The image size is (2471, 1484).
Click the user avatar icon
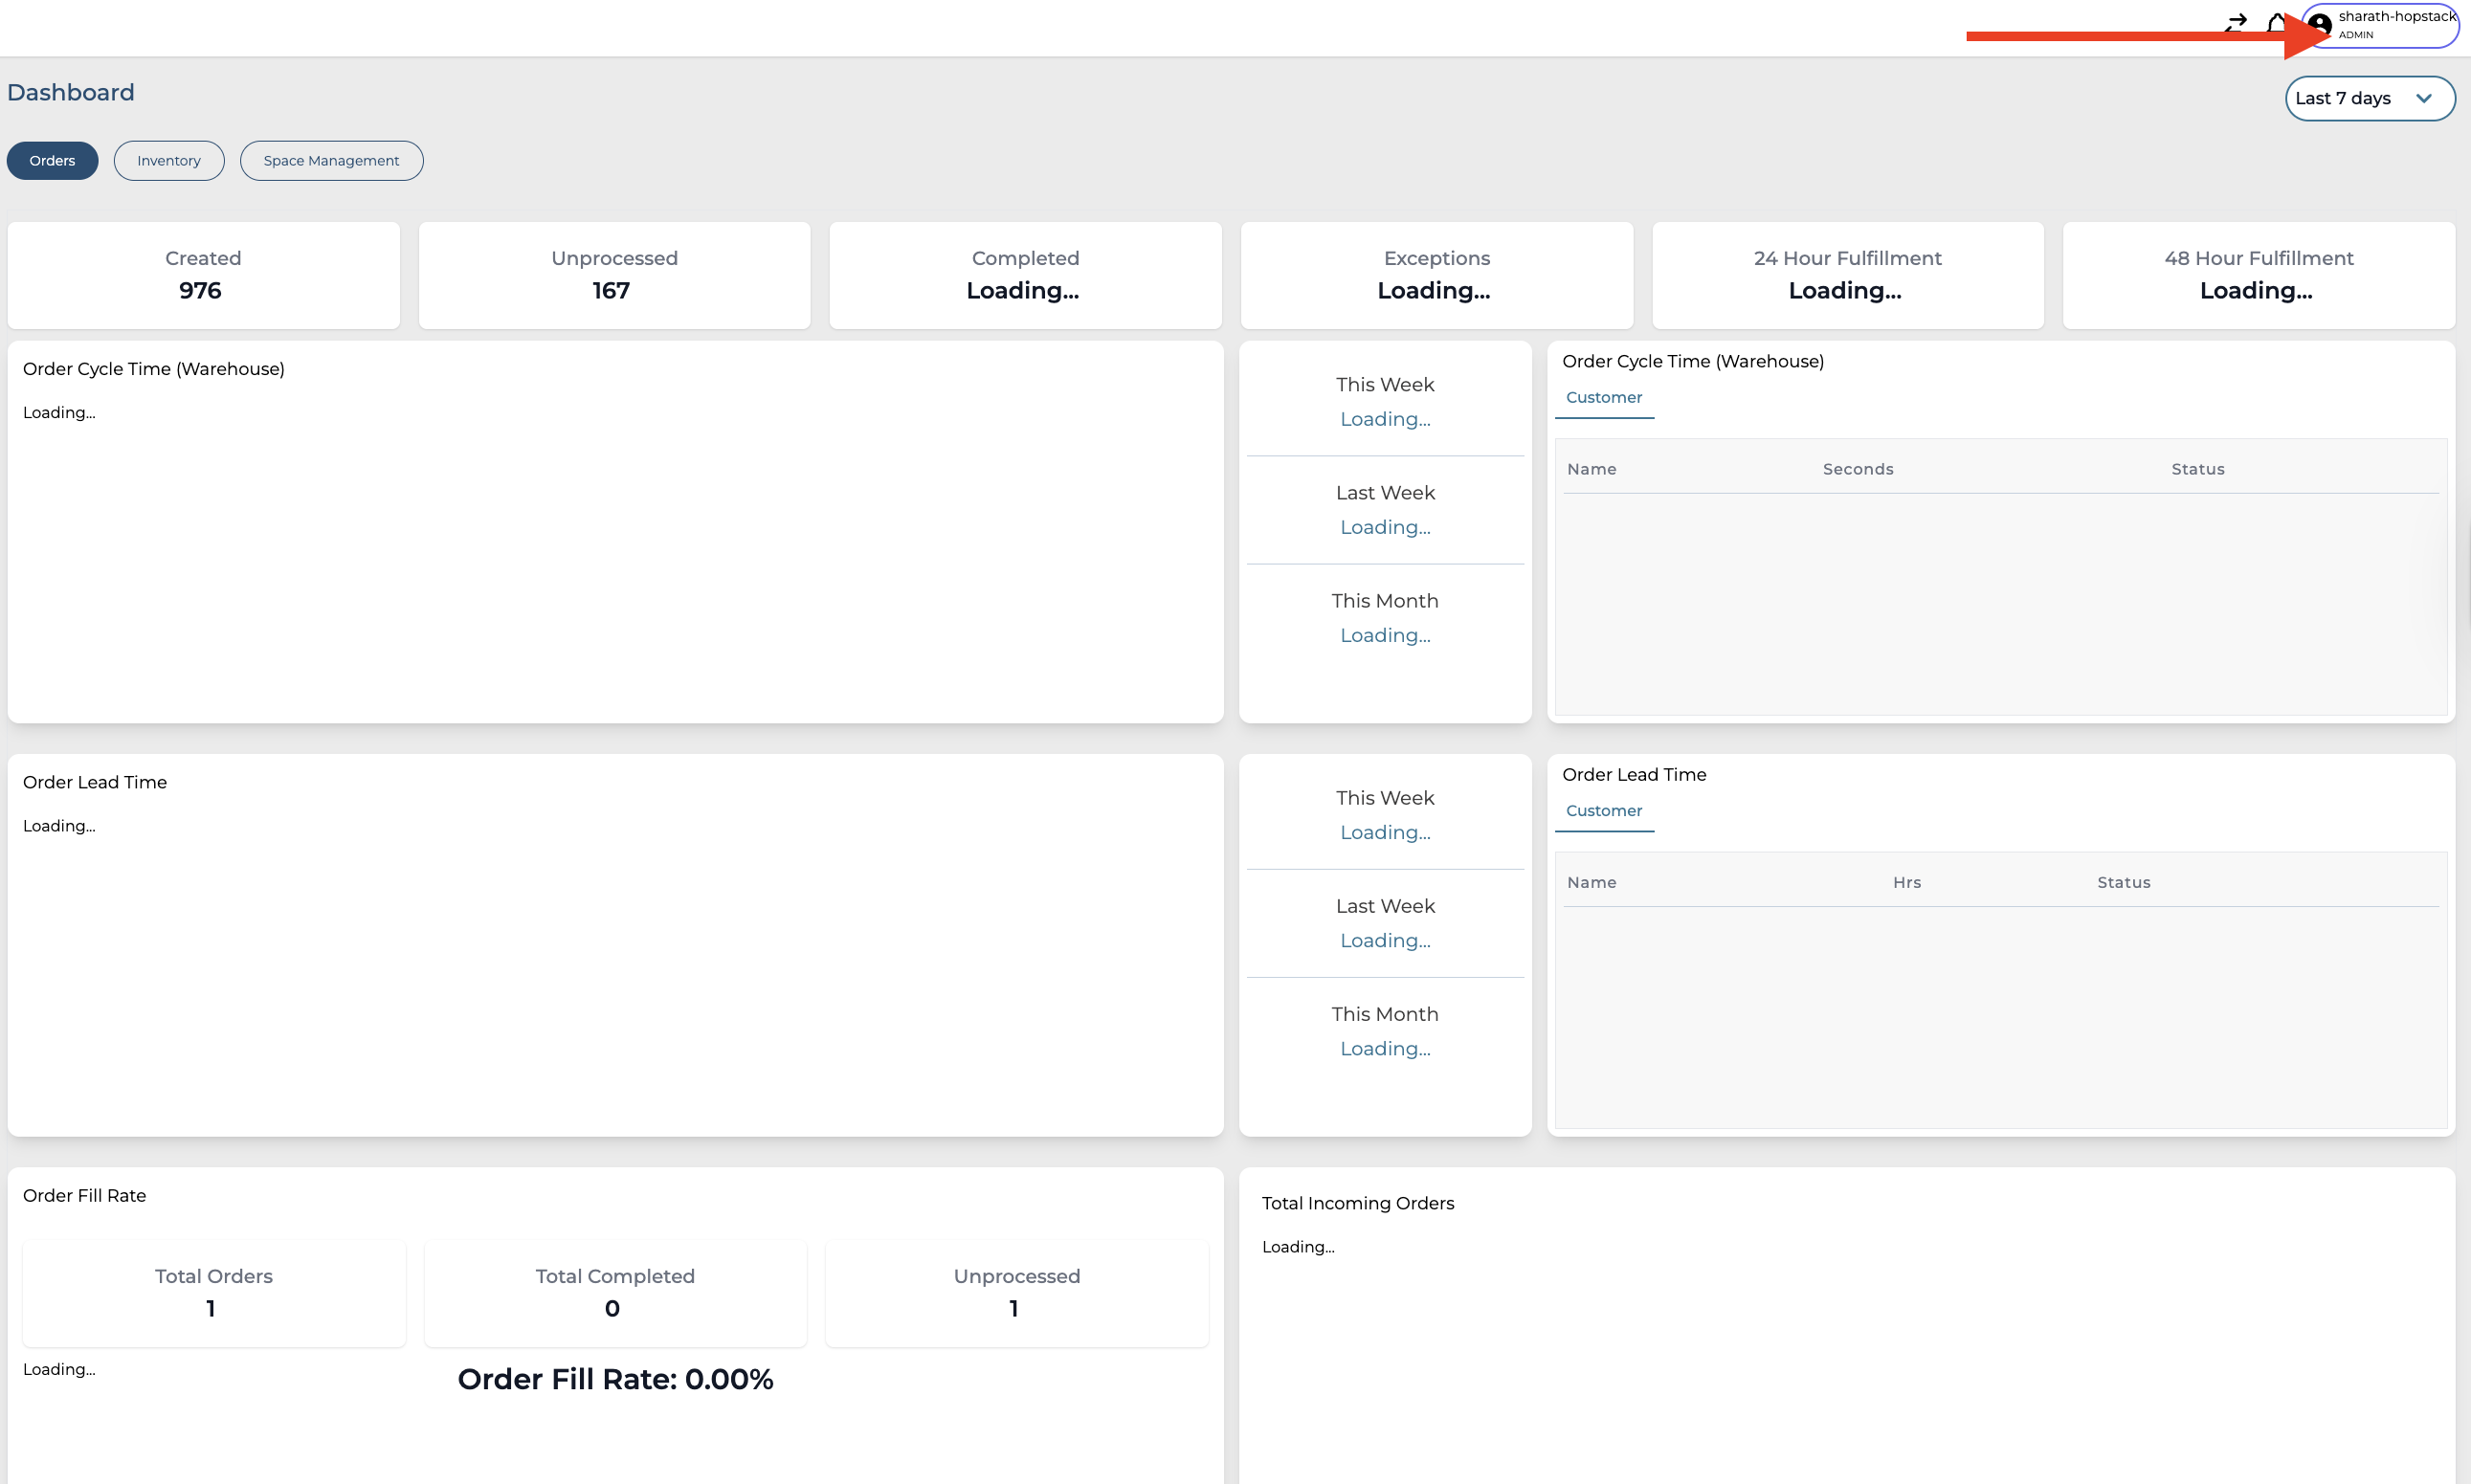2319,24
